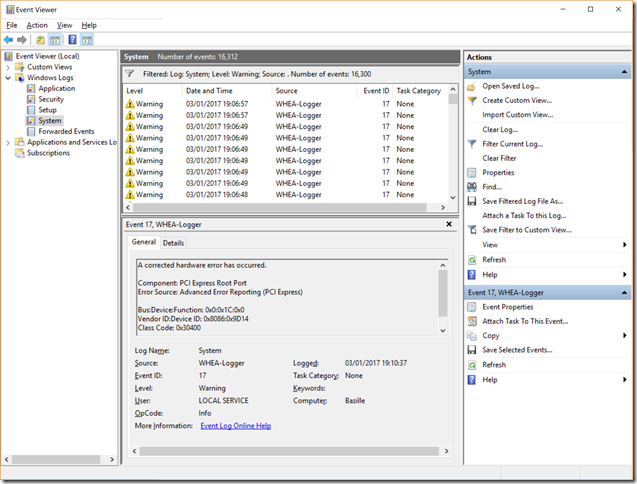Click the Event Log Online Help link

click(235, 426)
